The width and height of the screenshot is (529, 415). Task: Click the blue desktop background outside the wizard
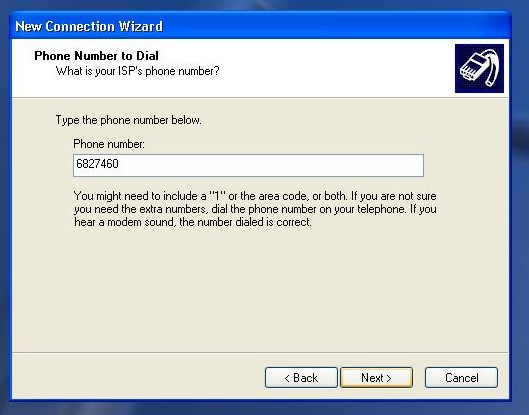pos(520,236)
